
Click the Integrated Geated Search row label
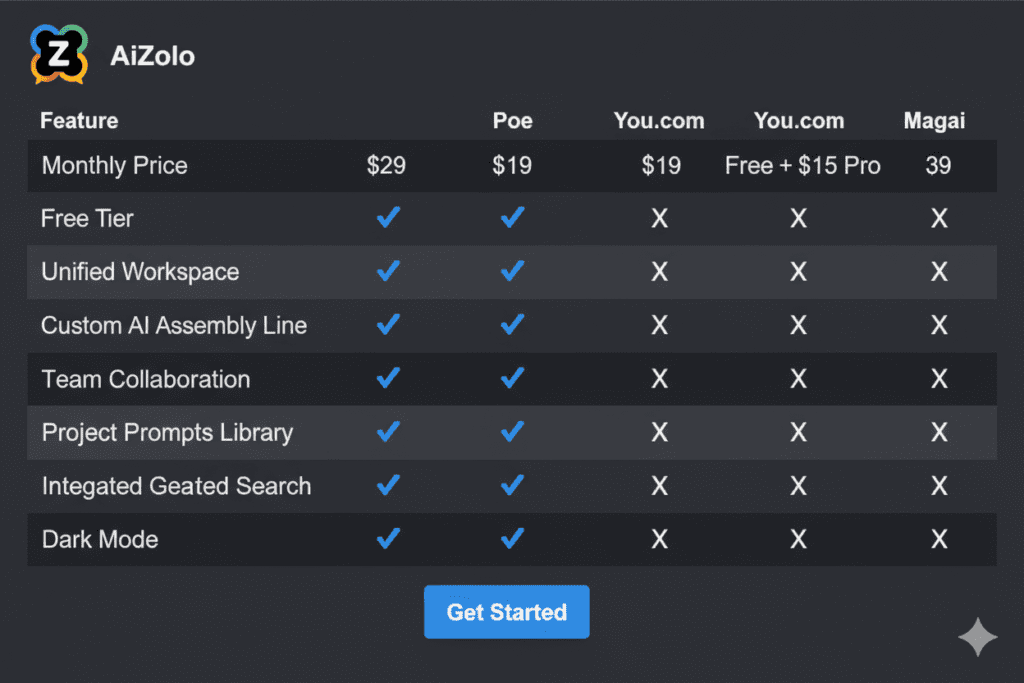tap(176, 486)
